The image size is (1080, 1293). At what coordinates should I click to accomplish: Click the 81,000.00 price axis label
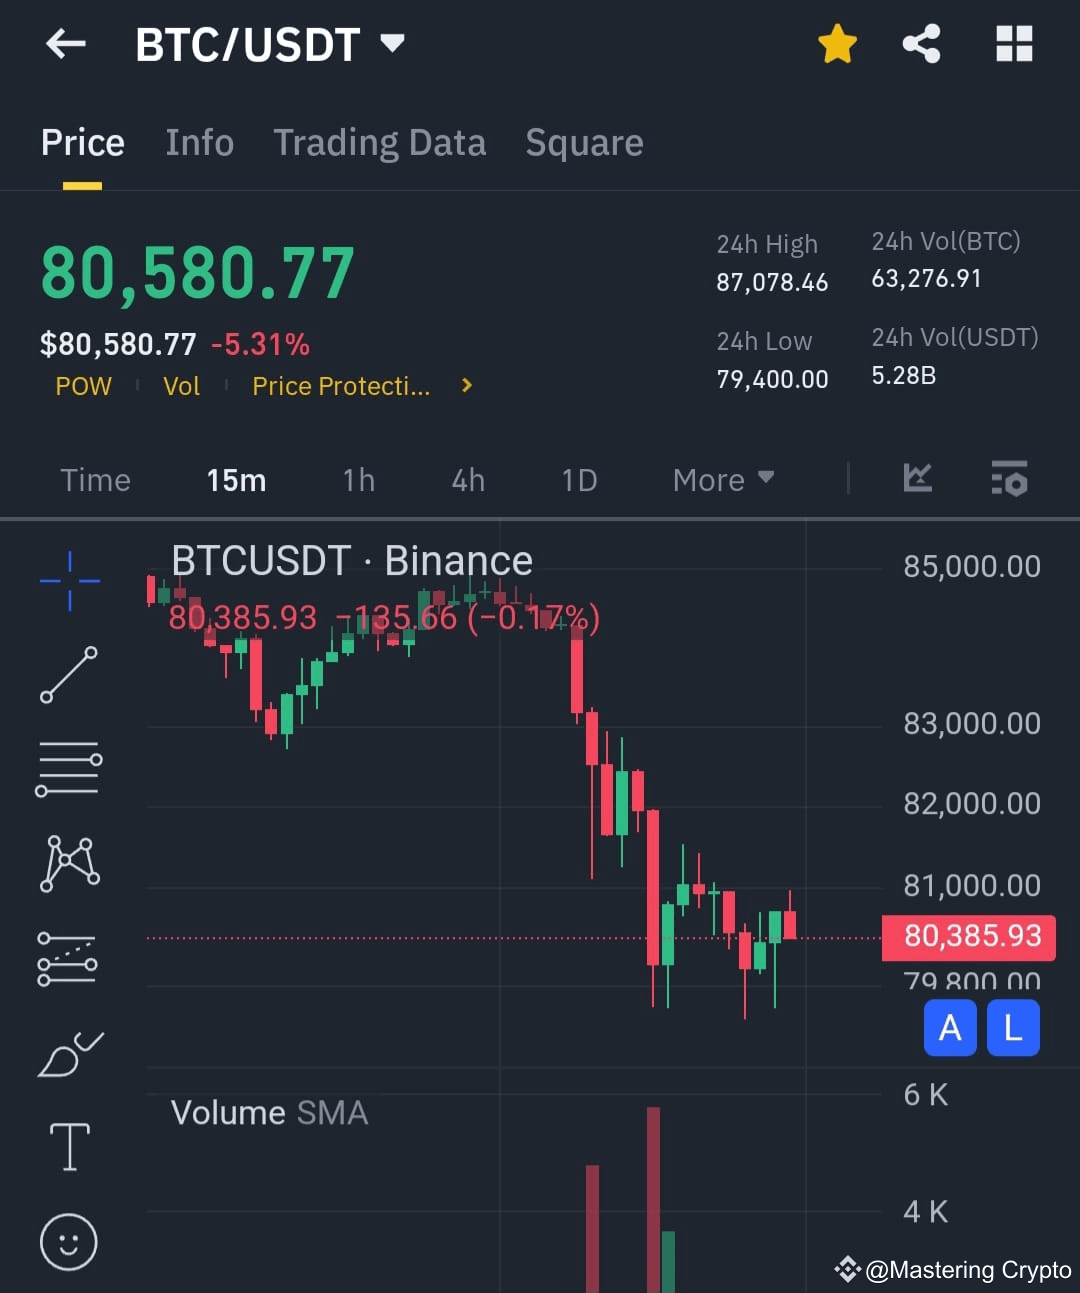[x=972, y=885]
